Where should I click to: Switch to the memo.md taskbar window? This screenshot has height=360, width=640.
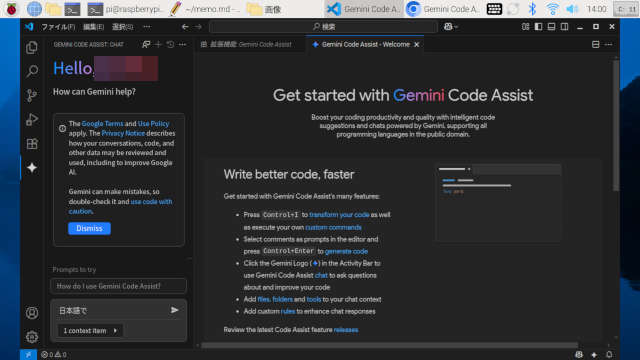click(205, 9)
